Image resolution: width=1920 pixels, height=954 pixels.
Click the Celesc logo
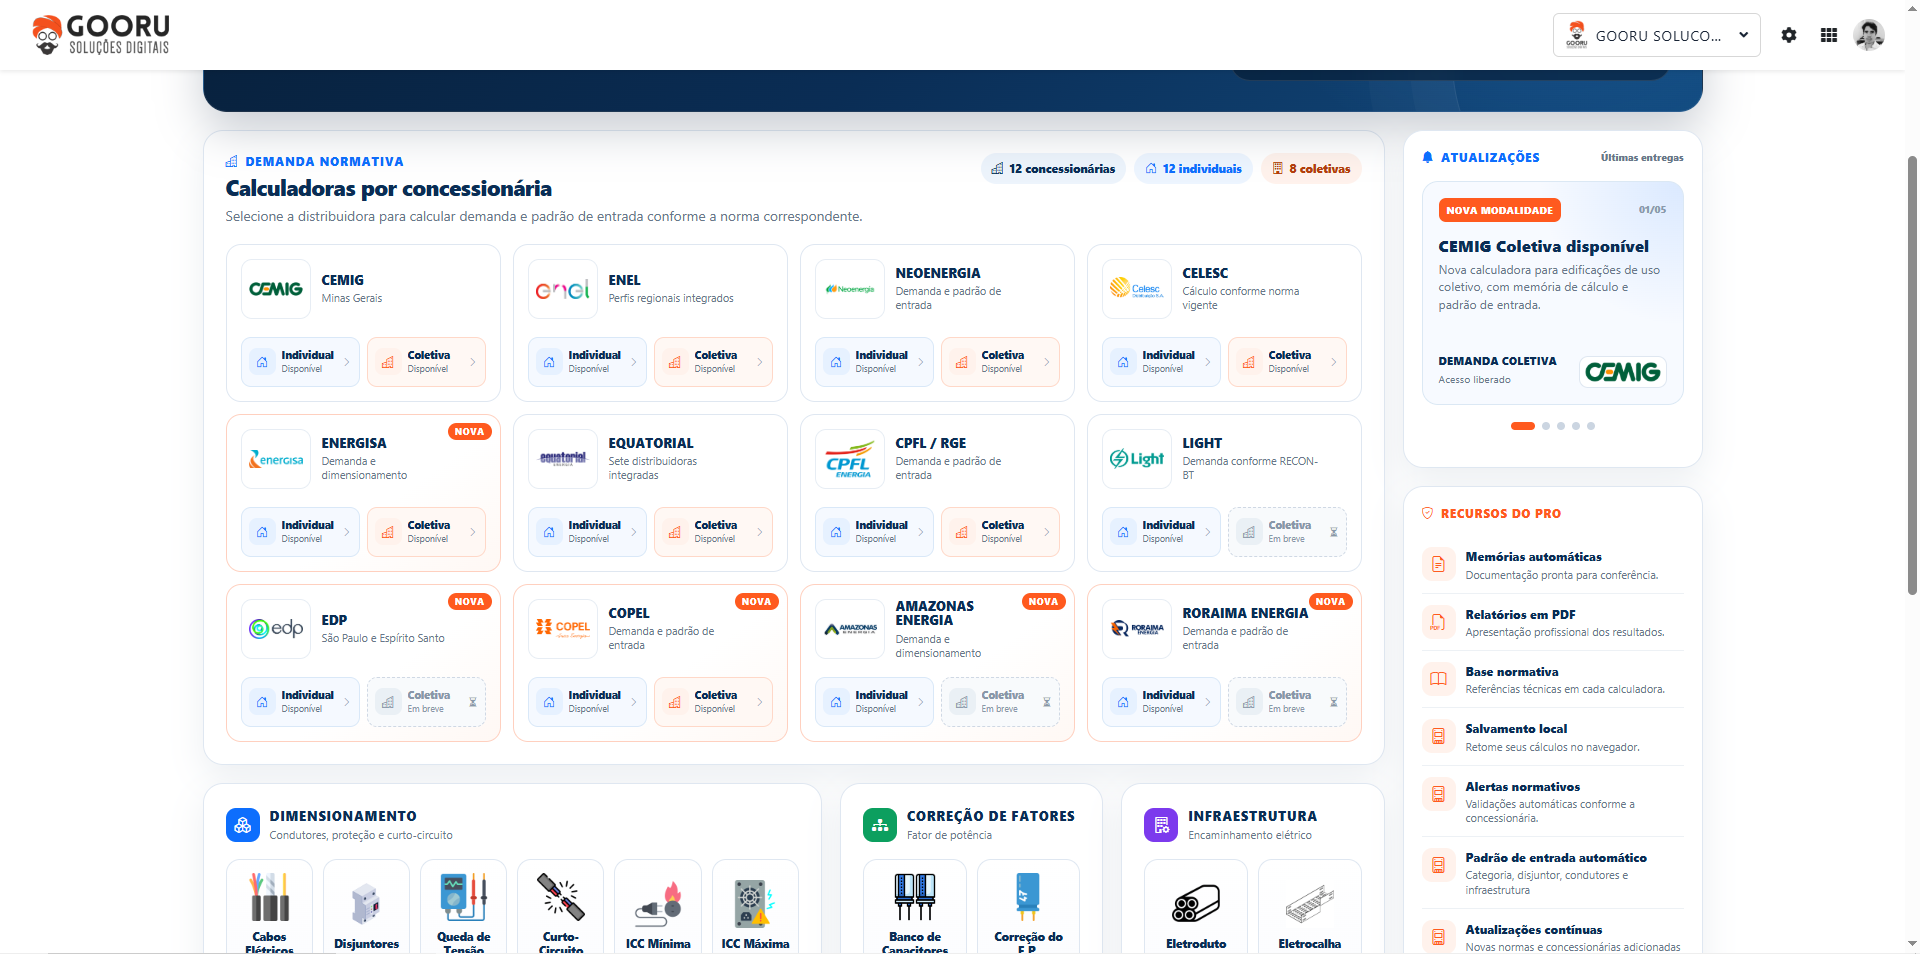(x=1137, y=289)
